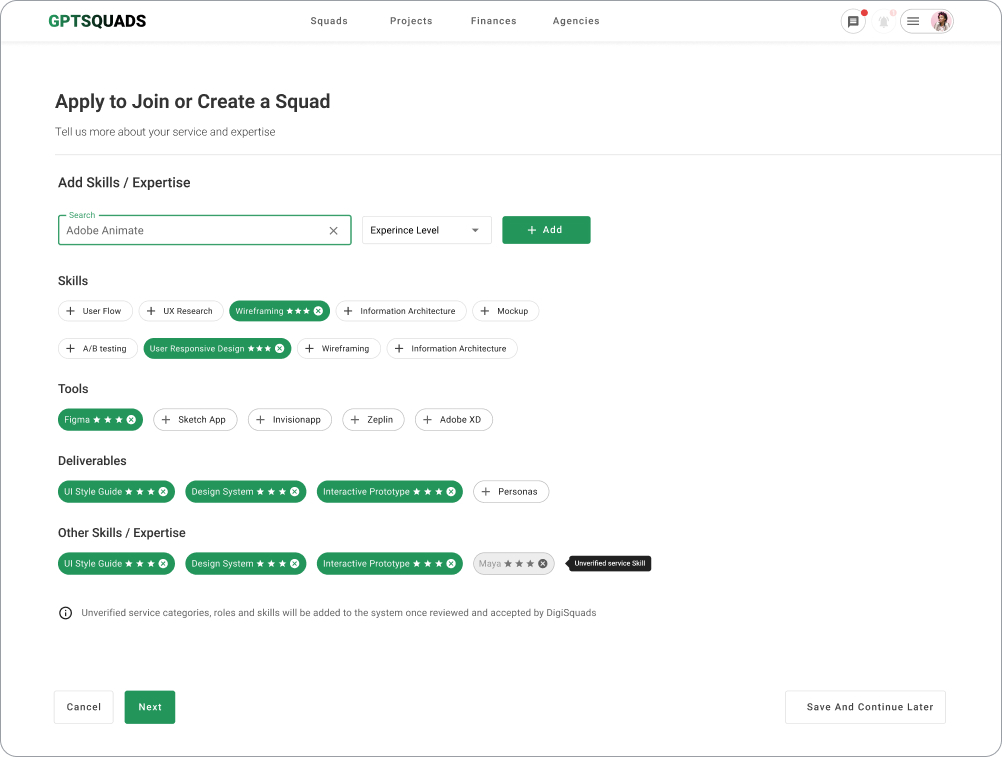The width and height of the screenshot is (1002, 757).
Task: Clear the Adobe Animate search text
Action: [334, 231]
